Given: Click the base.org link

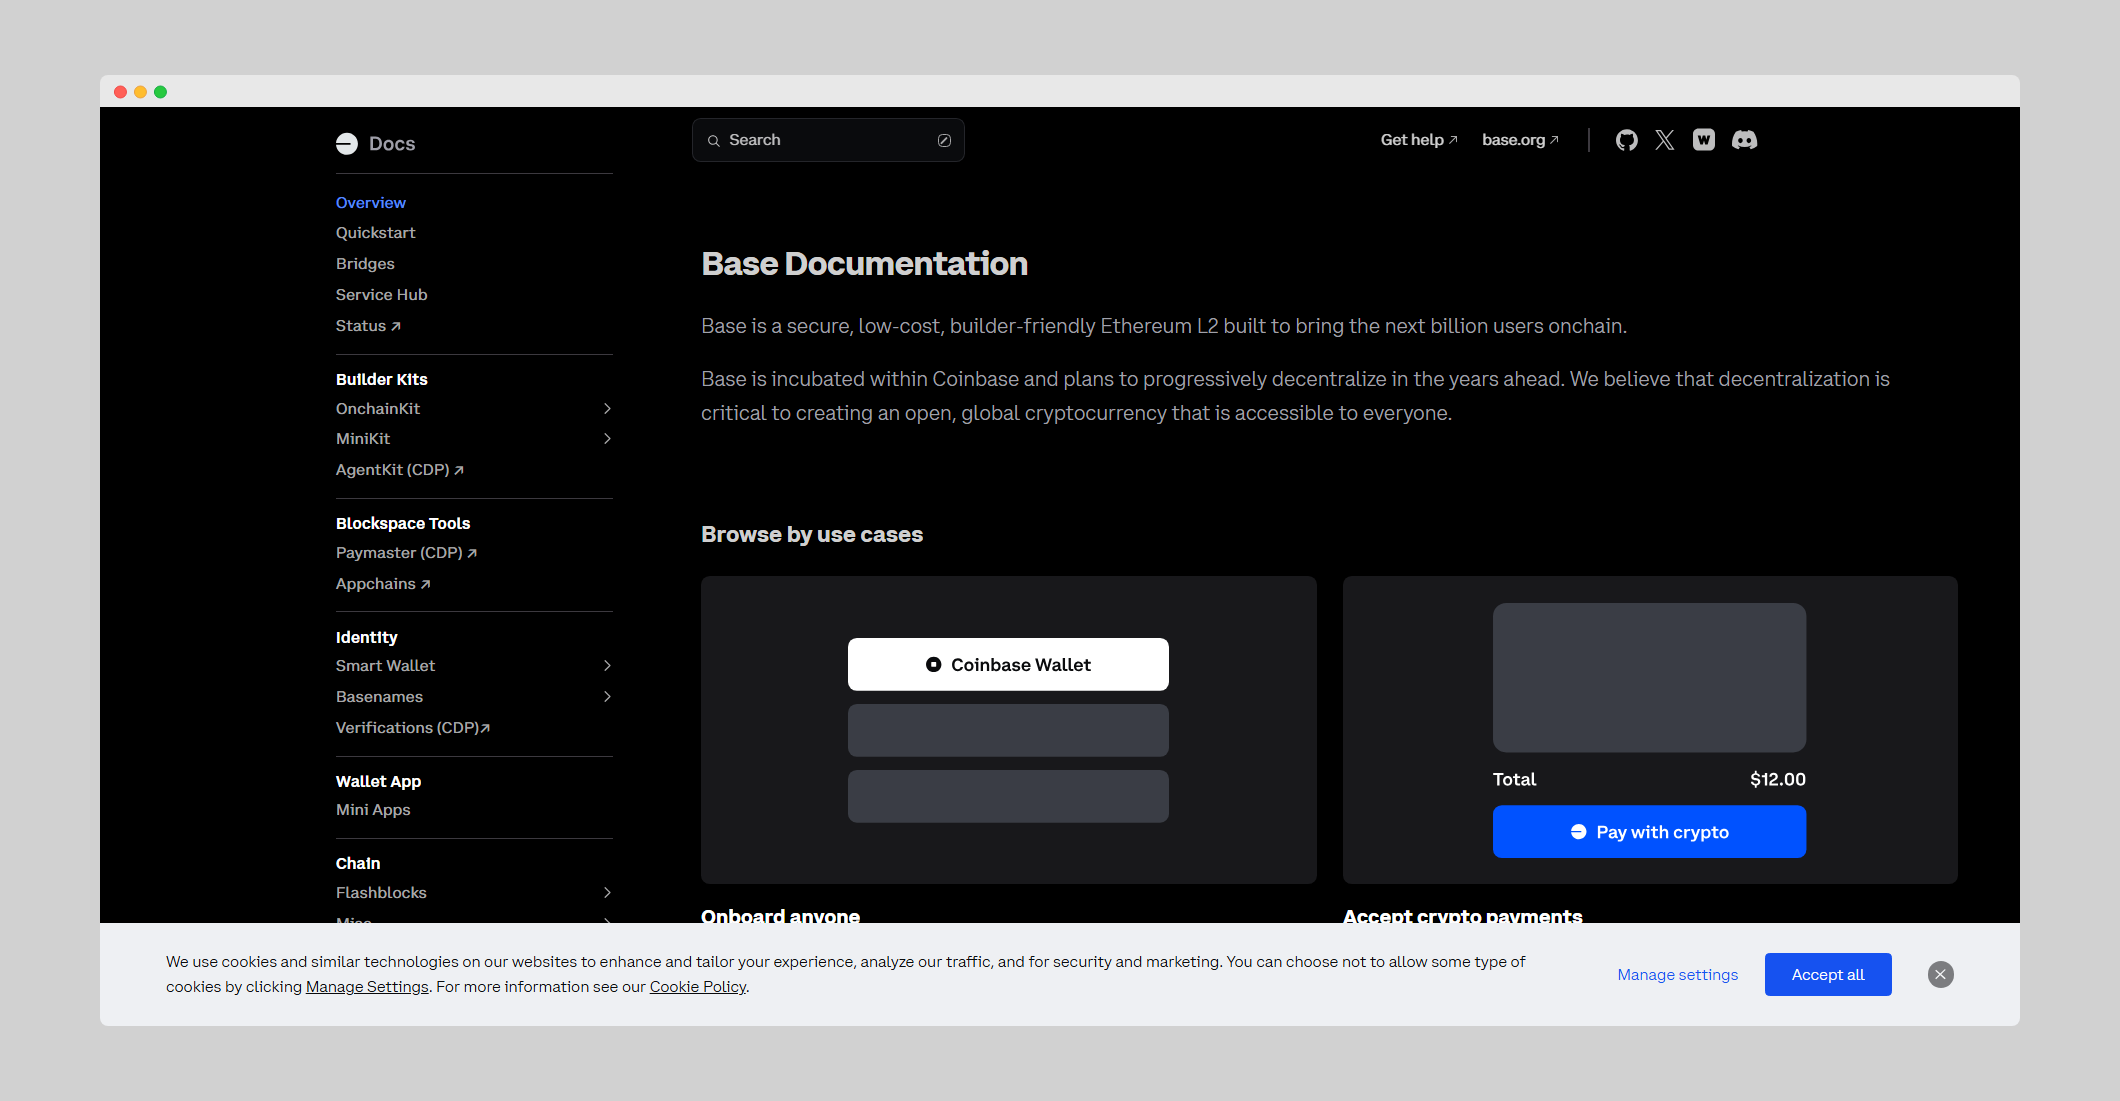Looking at the screenshot, I should [1520, 140].
